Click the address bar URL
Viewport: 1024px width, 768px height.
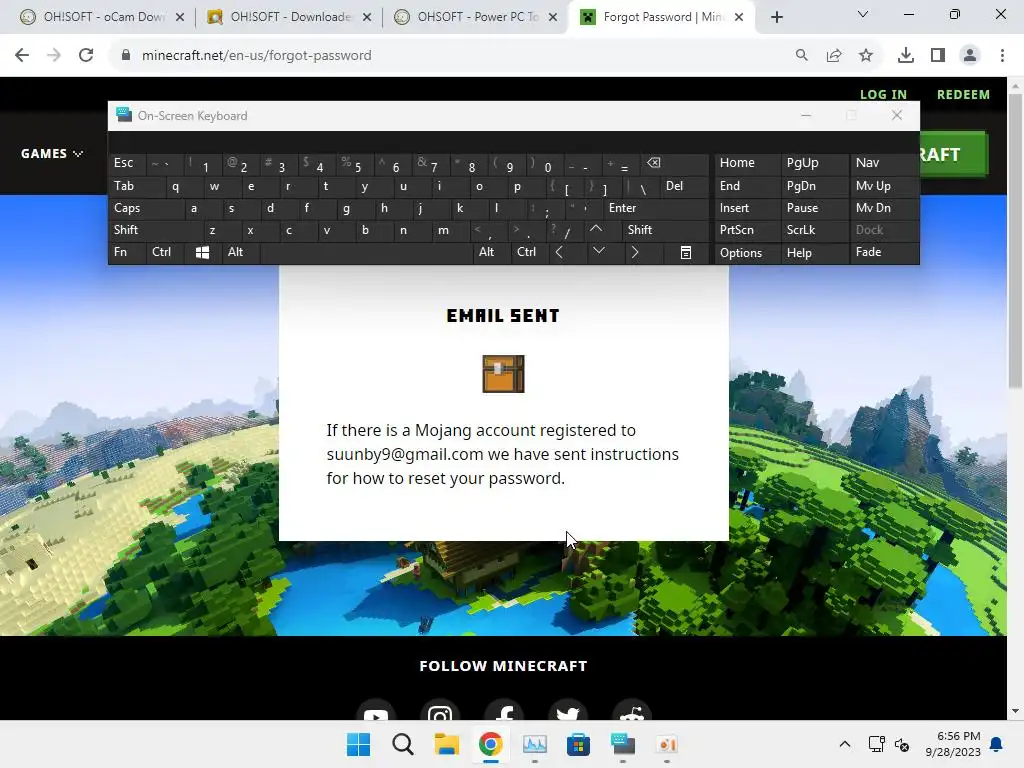pos(257,56)
